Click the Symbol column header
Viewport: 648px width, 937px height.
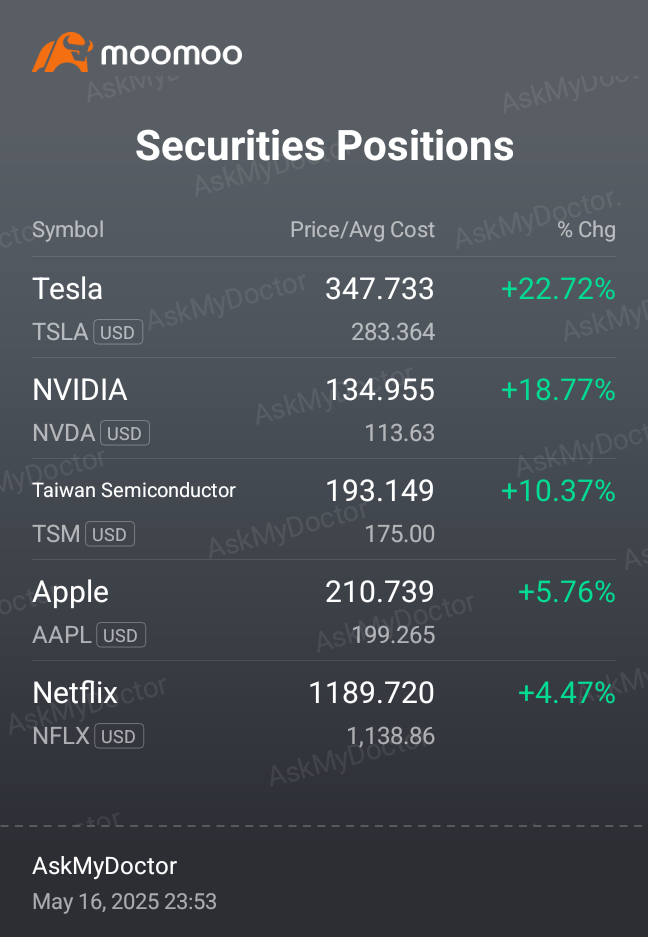pyautogui.click(x=68, y=229)
